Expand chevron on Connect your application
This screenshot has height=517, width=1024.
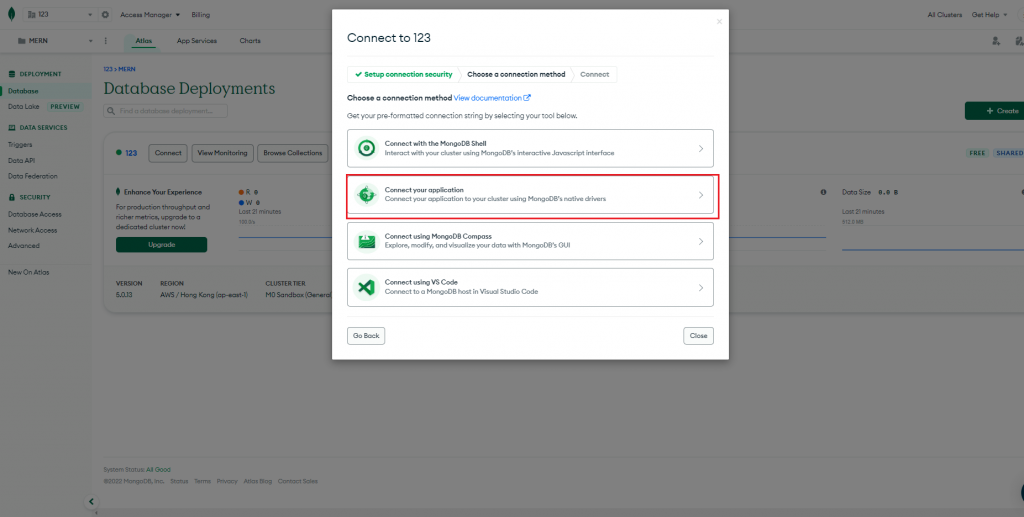(701, 195)
